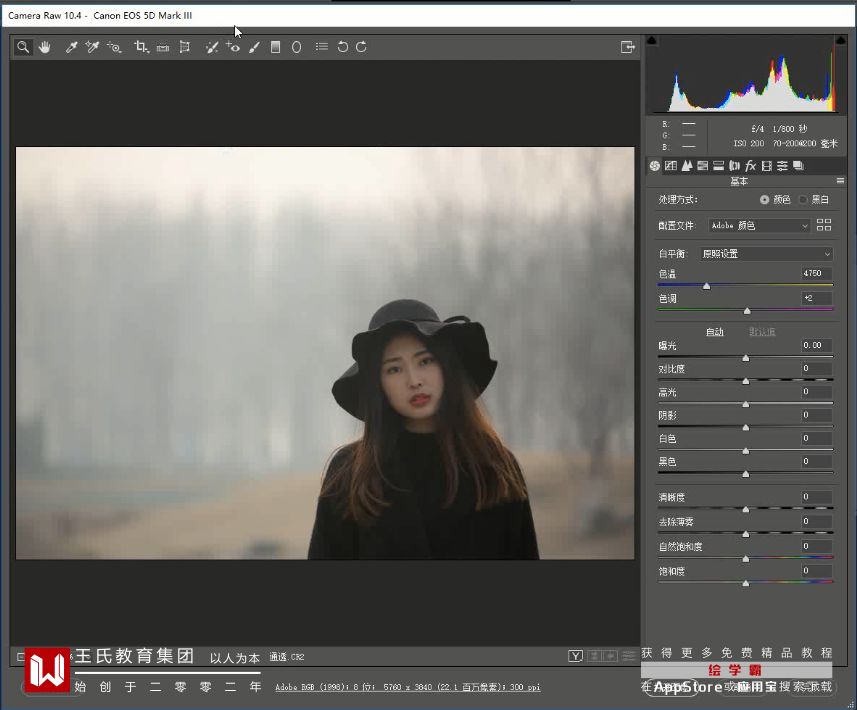857x710 pixels.
Task: Select 颜色 (Color) treatment radio button
Action: coord(765,199)
